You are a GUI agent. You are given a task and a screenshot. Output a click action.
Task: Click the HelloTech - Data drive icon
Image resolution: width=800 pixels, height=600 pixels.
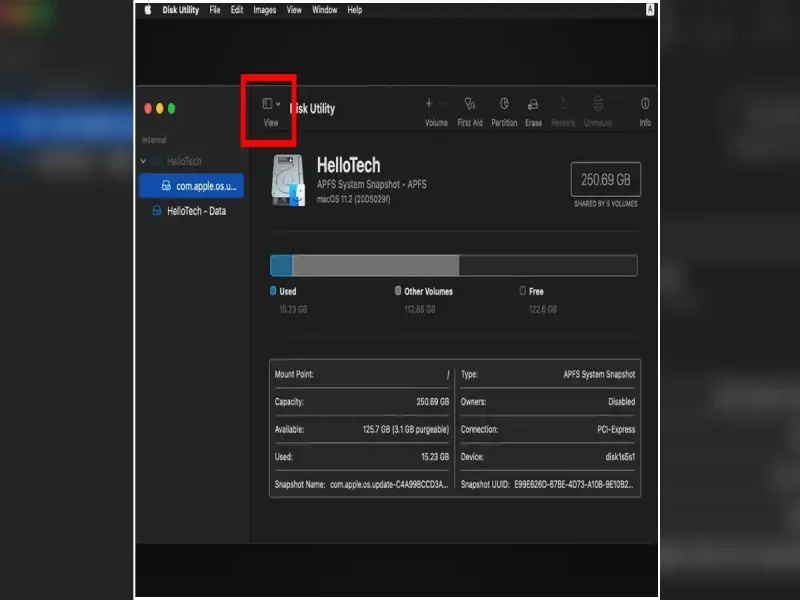pos(157,211)
